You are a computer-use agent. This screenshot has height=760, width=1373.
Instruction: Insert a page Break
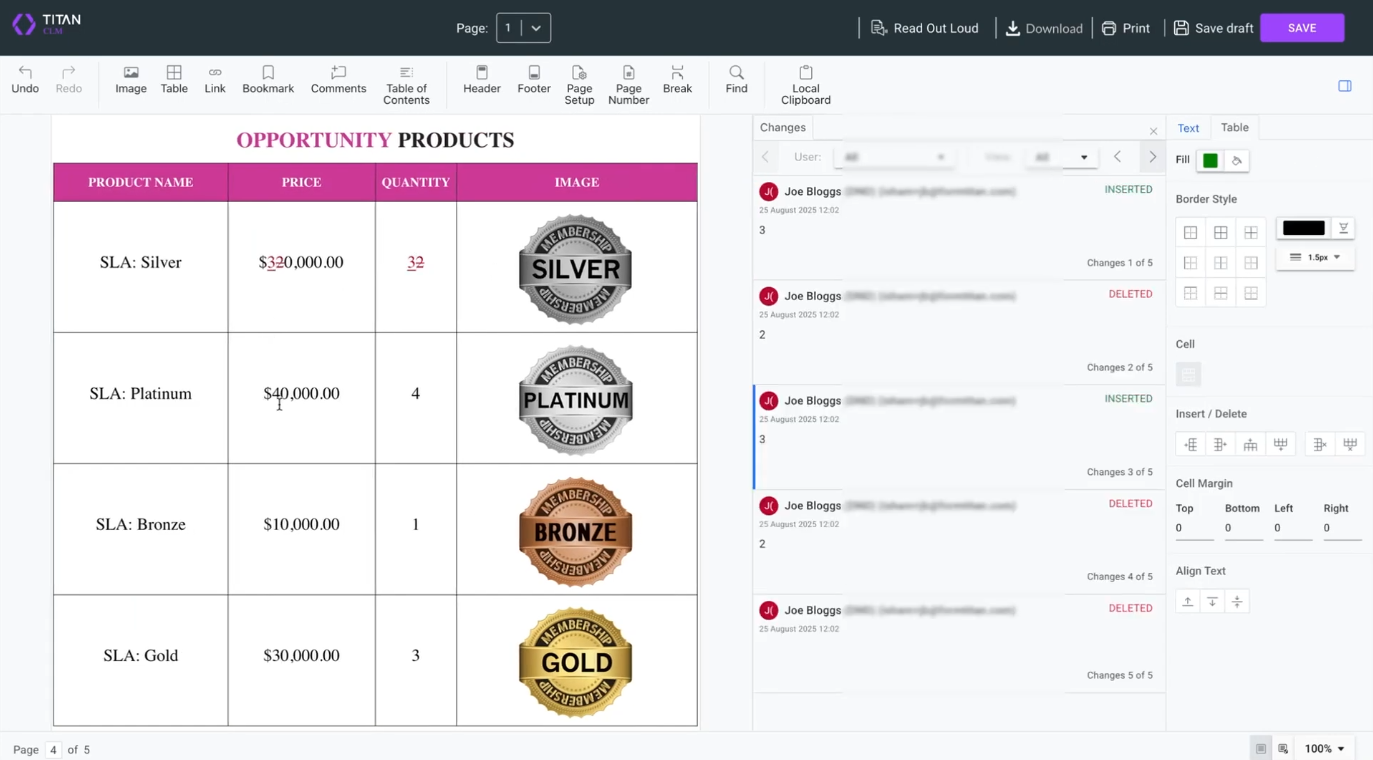(x=677, y=80)
